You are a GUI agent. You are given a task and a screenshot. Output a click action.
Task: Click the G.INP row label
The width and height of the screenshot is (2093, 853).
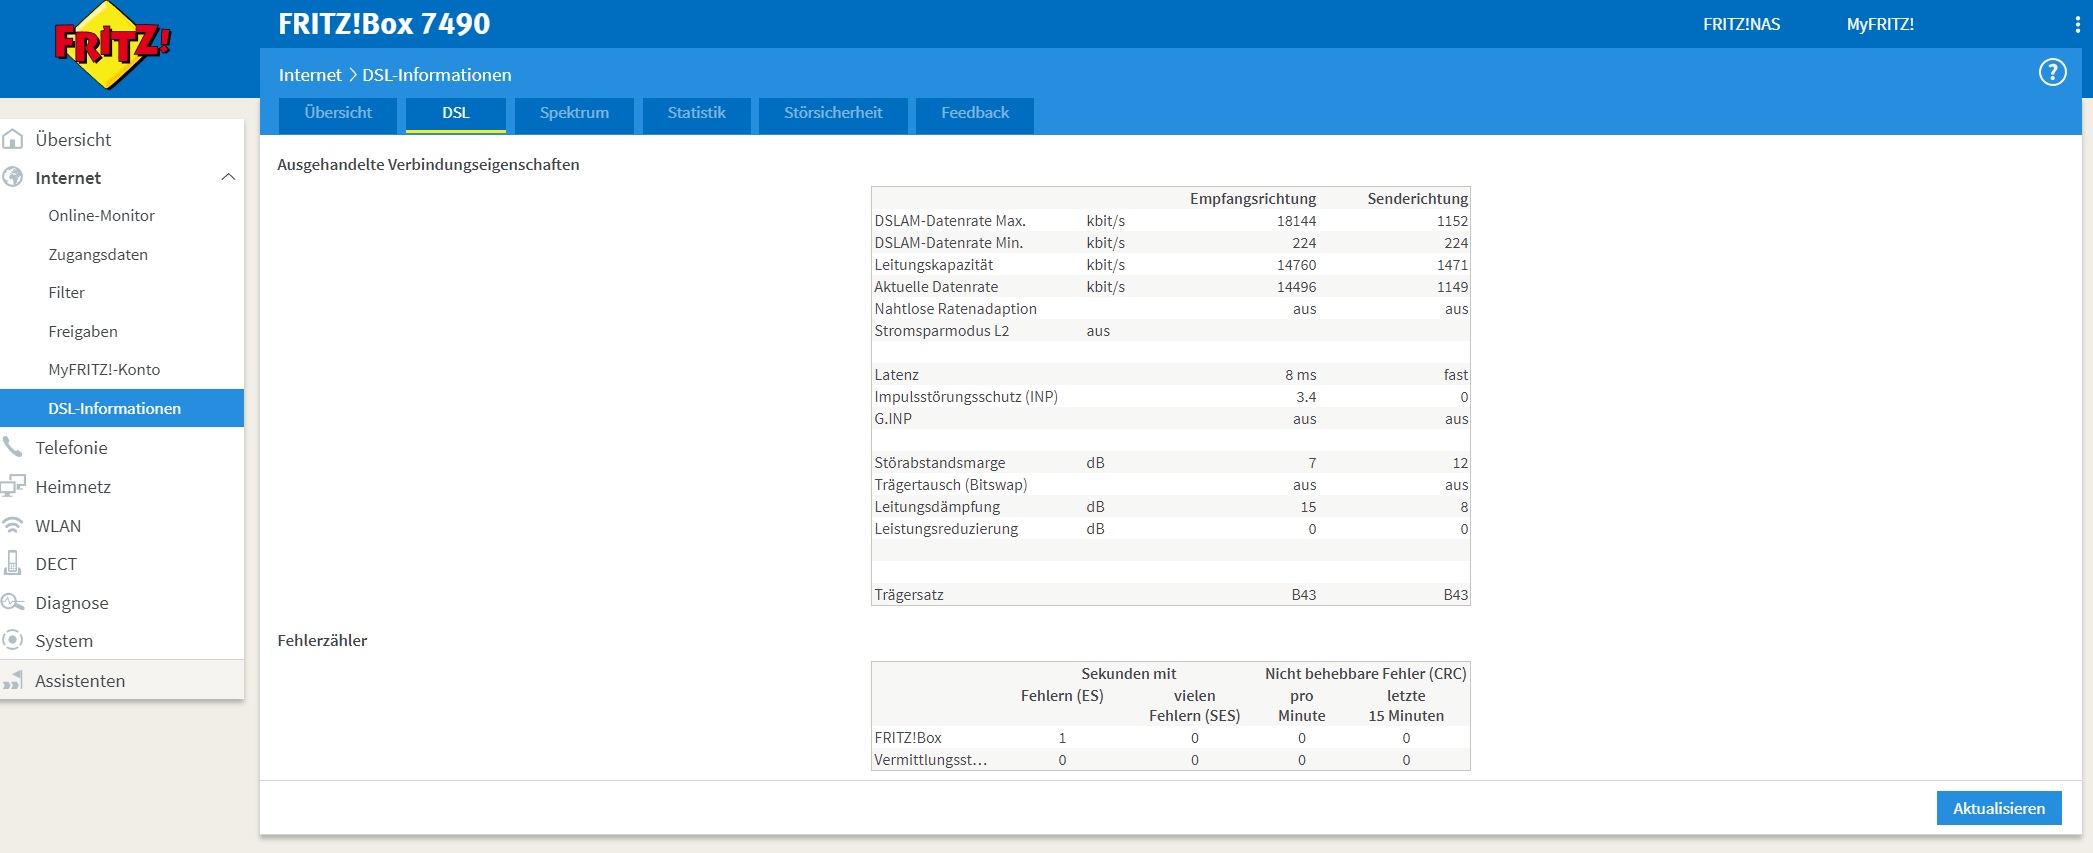(893, 418)
